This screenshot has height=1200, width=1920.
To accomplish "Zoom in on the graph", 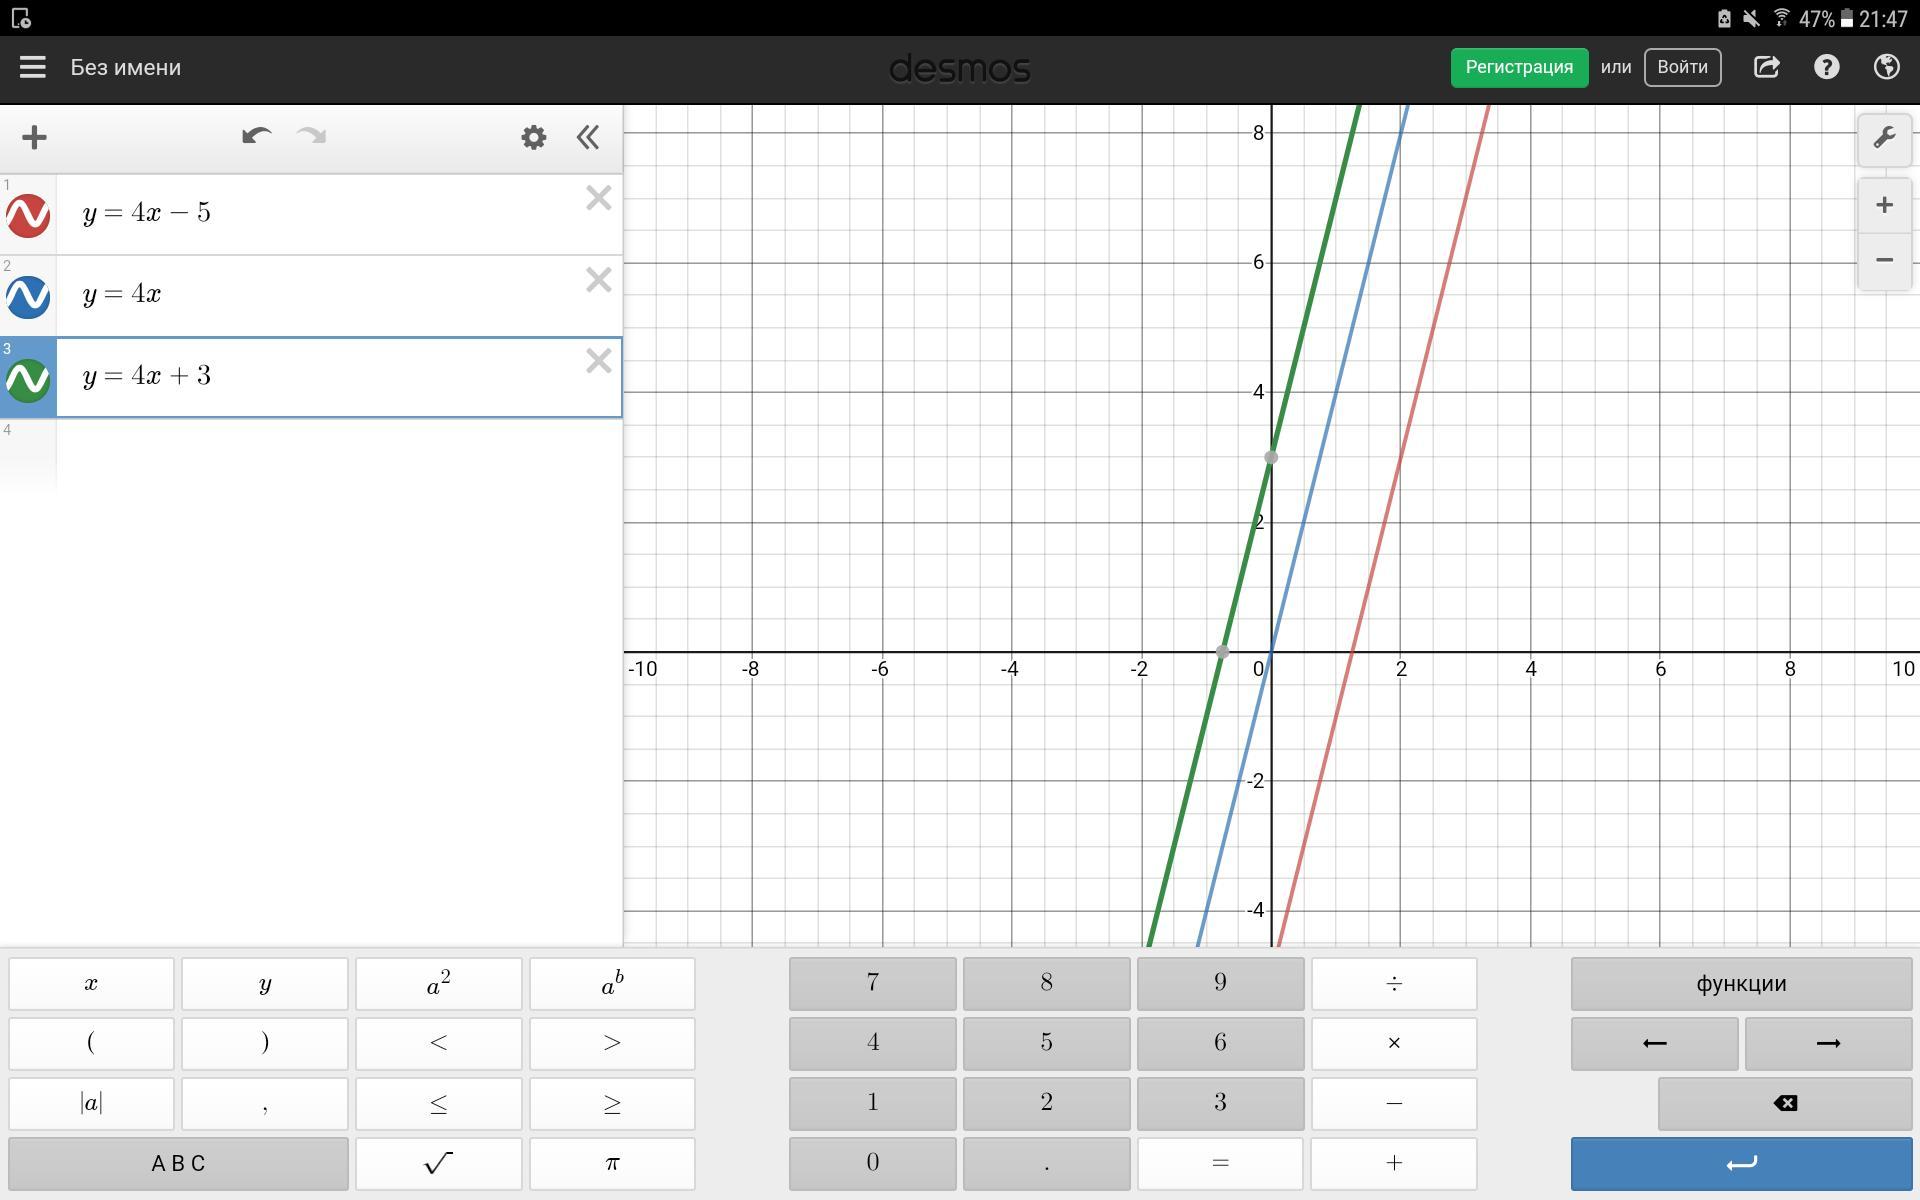I will tap(1884, 205).
